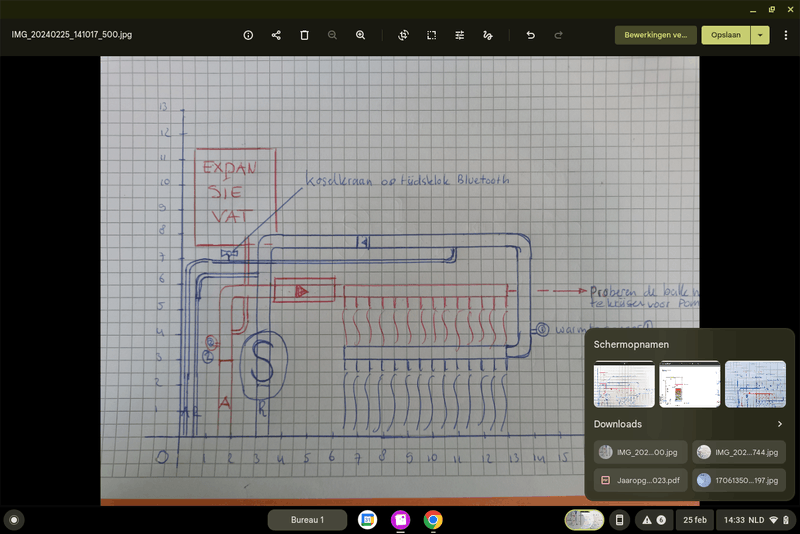This screenshot has height=534, width=800.
Task: Select the draw annotation tool
Action: pyautogui.click(x=487, y=35)
